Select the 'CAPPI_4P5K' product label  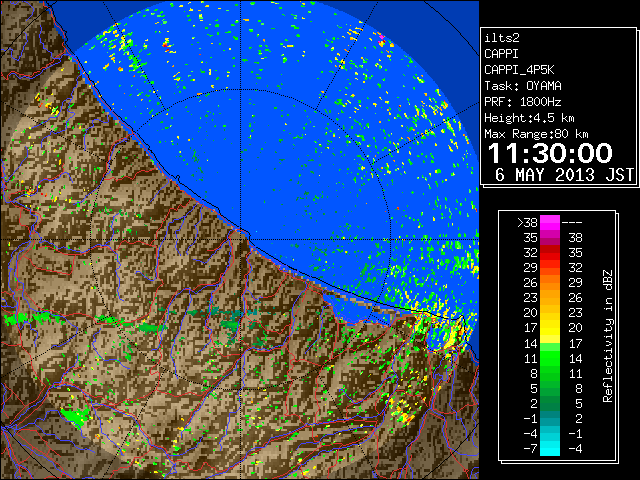click(519, 70)
